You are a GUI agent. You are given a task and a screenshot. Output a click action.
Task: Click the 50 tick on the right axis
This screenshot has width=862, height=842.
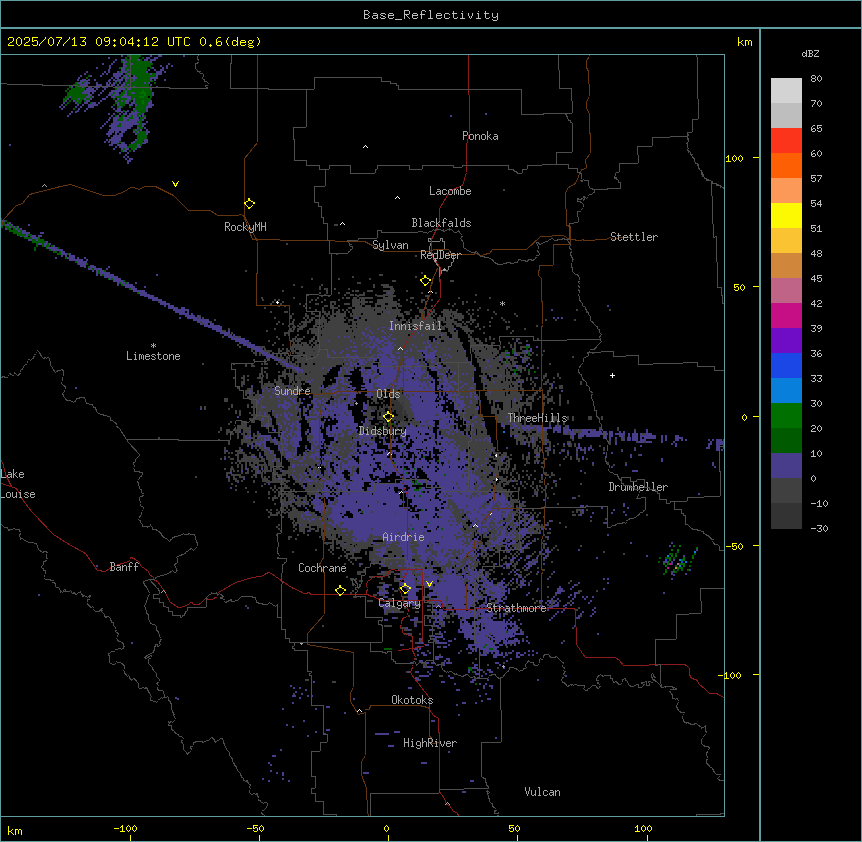[x=739, y=287]
